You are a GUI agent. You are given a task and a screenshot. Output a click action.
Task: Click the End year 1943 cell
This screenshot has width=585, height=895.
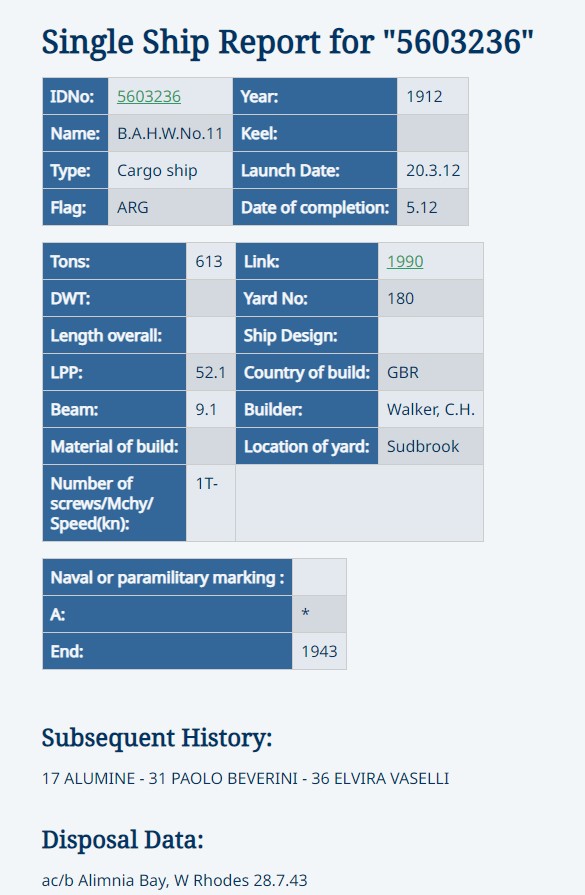click(x=319, y=651)
